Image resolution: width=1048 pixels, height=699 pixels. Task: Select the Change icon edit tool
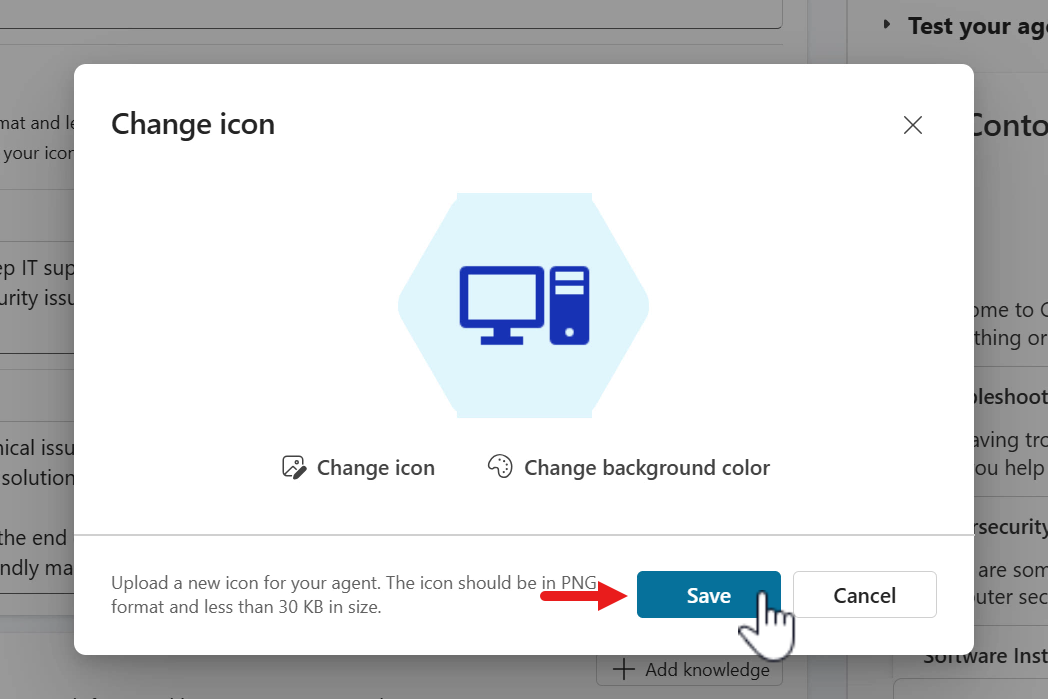click(293, 467)
